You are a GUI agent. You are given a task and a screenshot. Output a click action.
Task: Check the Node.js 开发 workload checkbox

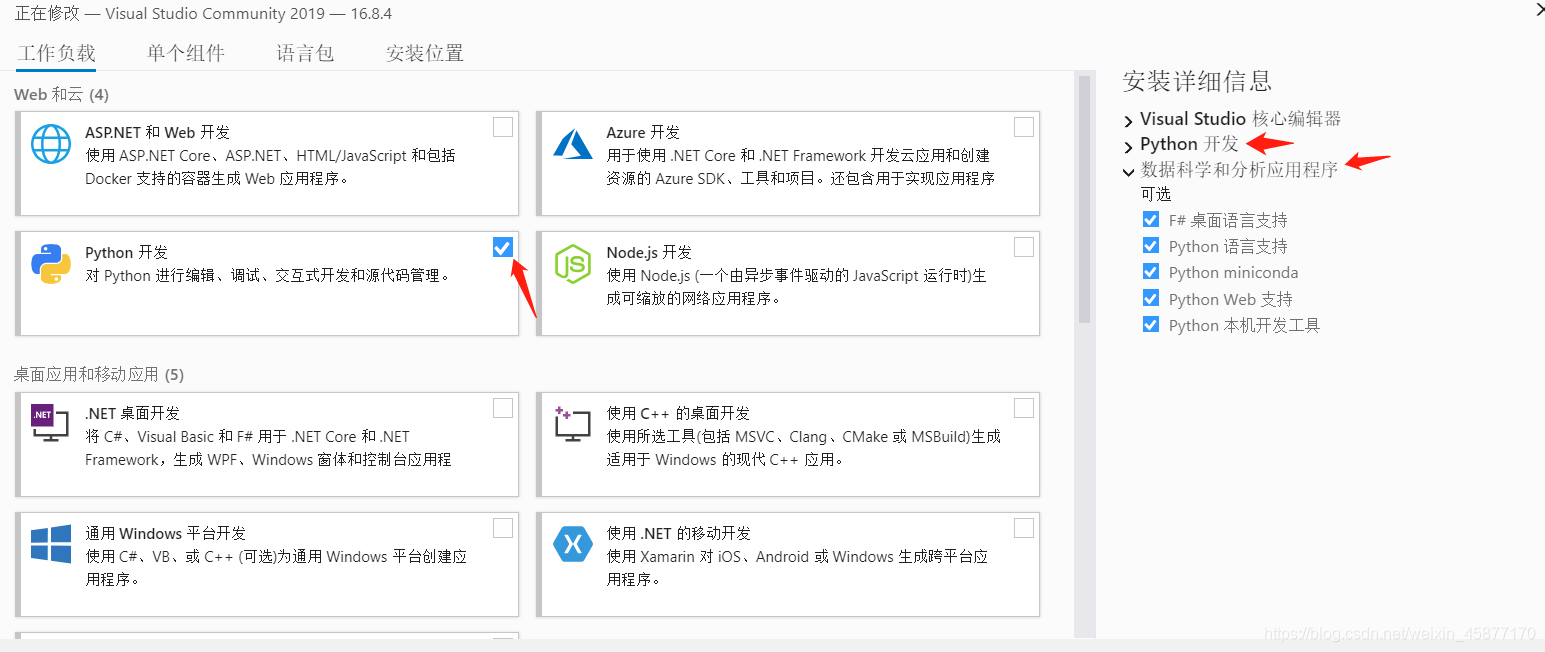(x=1024, y=247)
